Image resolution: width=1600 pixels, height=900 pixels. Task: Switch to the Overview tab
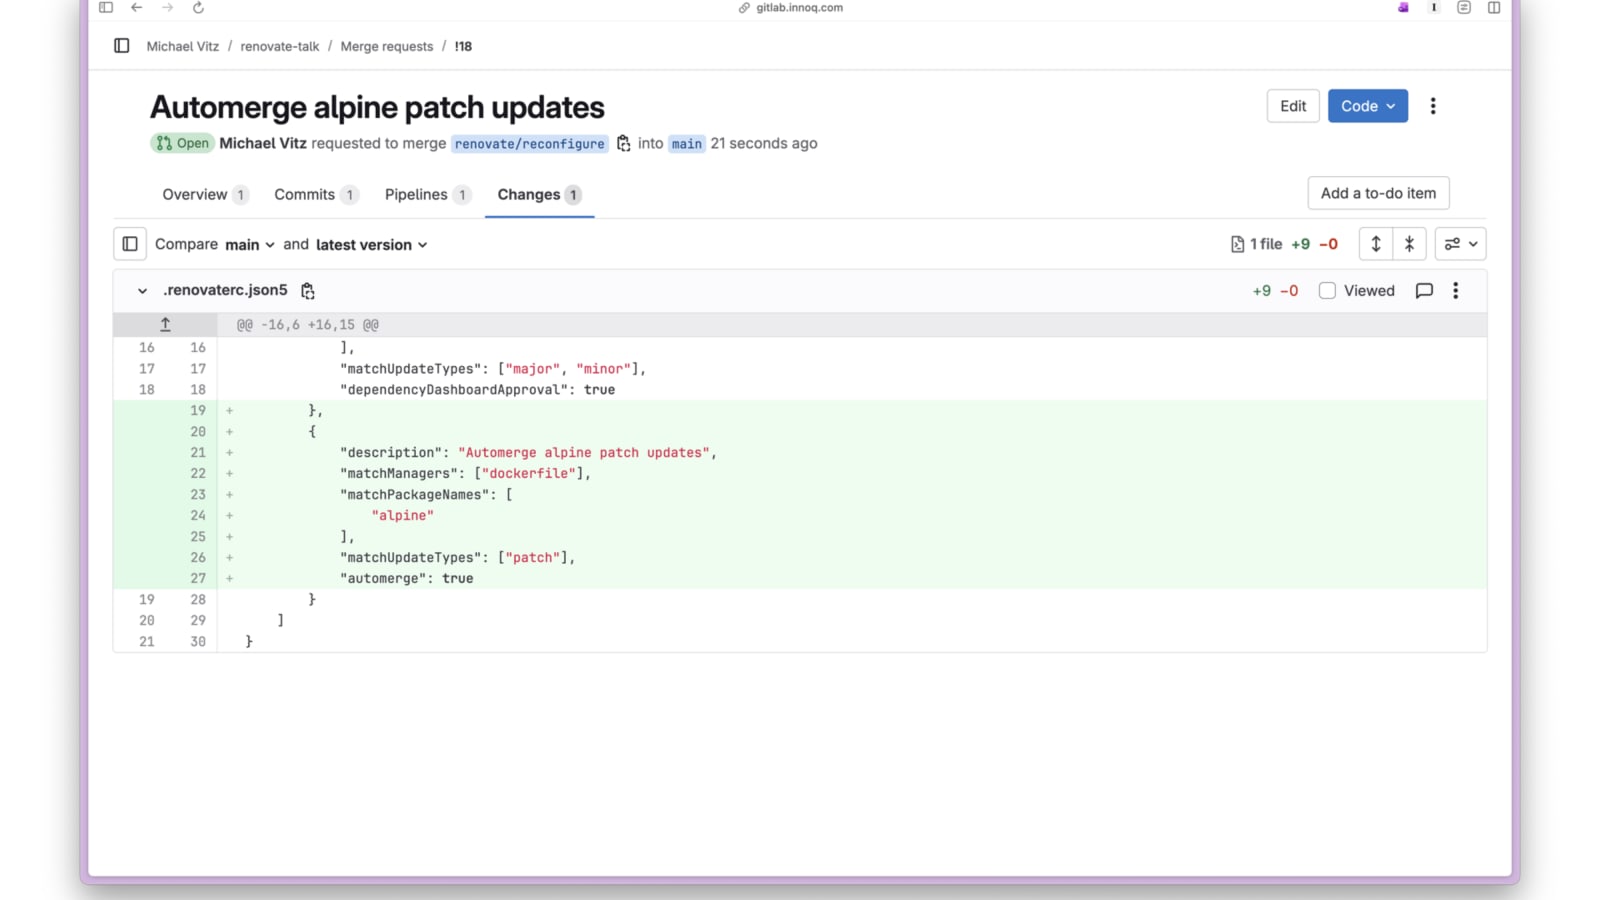204,195
